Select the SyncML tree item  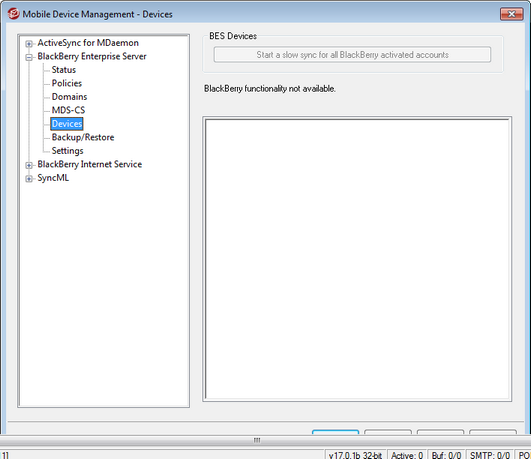pos(53,178)
